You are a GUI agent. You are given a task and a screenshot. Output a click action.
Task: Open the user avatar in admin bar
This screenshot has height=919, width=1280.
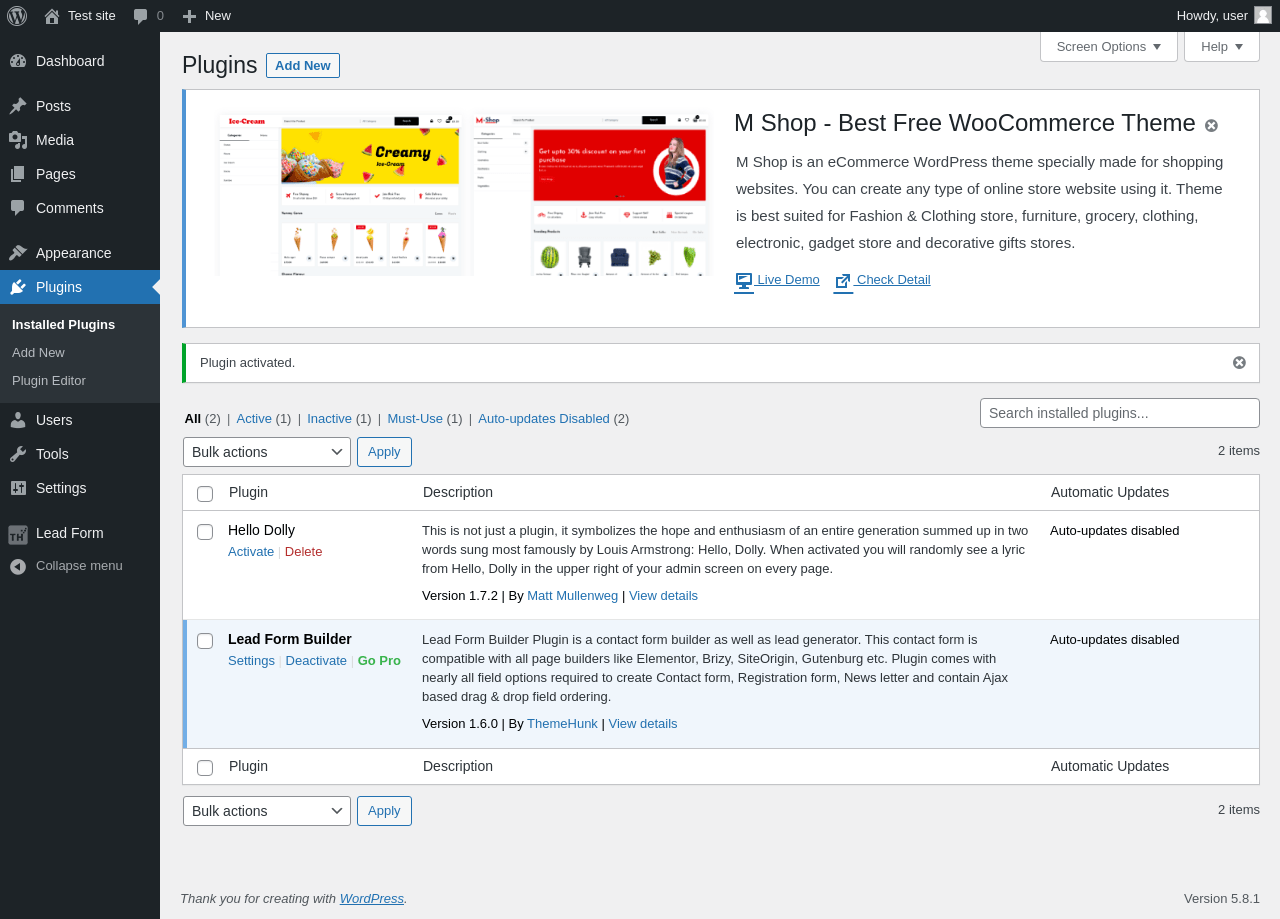pyautogui.click(x=1263, y=15)
